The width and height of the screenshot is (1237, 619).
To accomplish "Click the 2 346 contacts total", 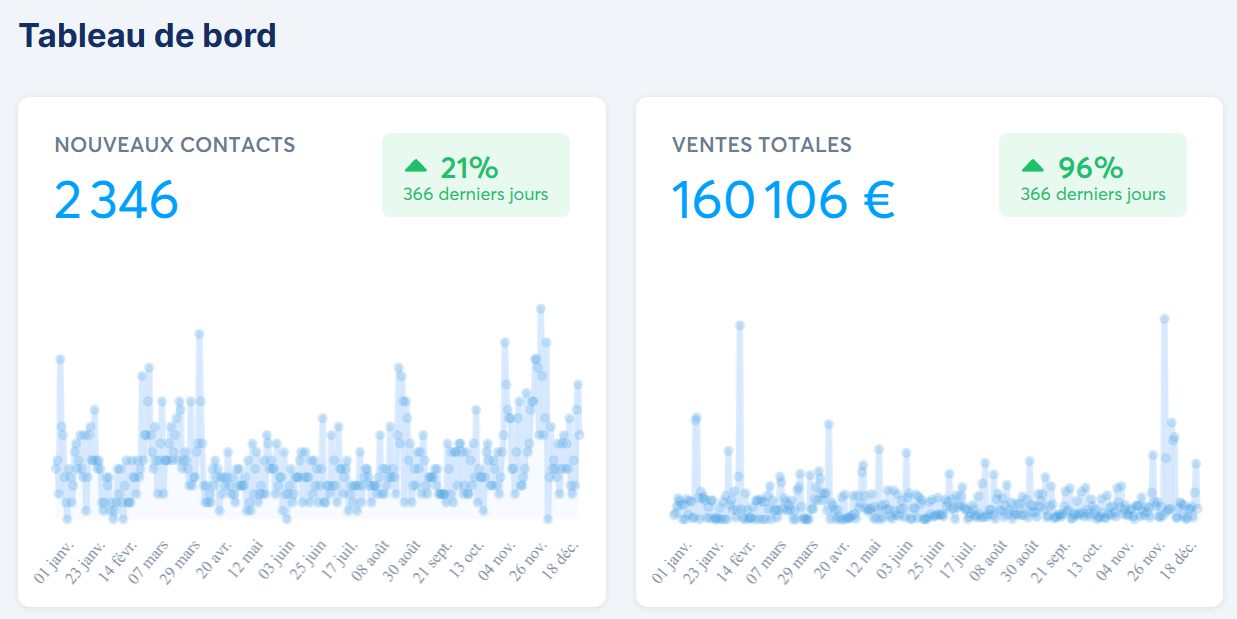I will coord(117,200).
